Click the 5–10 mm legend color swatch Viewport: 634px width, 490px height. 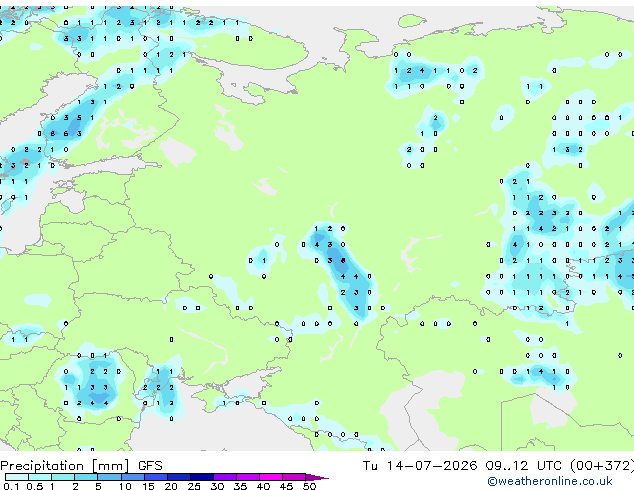[109, 477]
